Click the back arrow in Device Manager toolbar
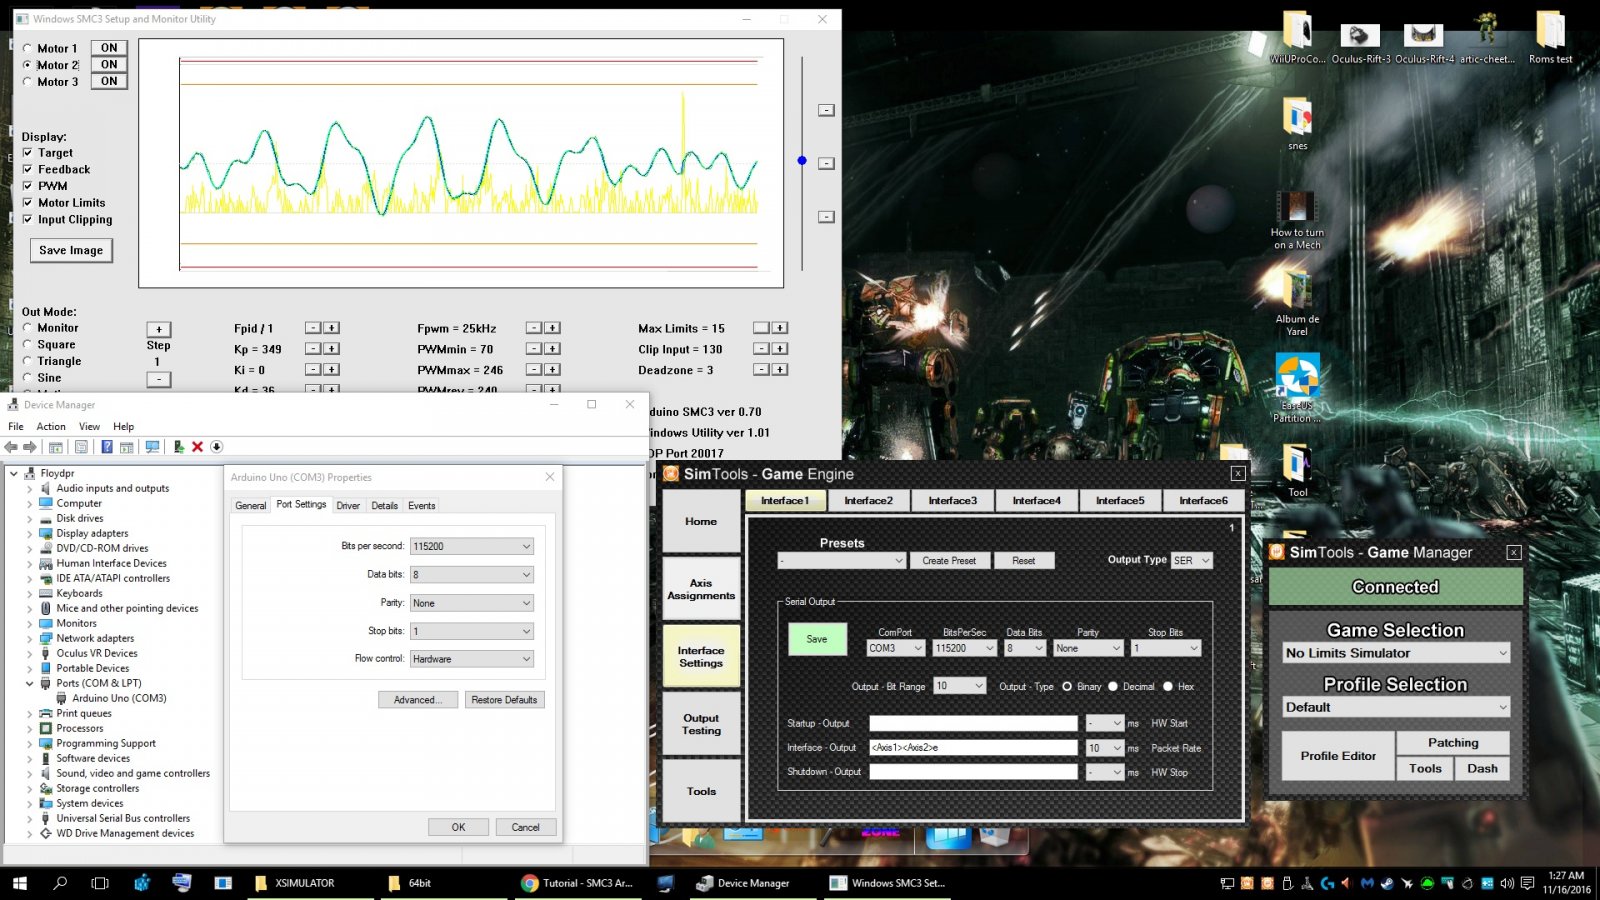Screen dimensions: 1600x900 pos(11,447)
